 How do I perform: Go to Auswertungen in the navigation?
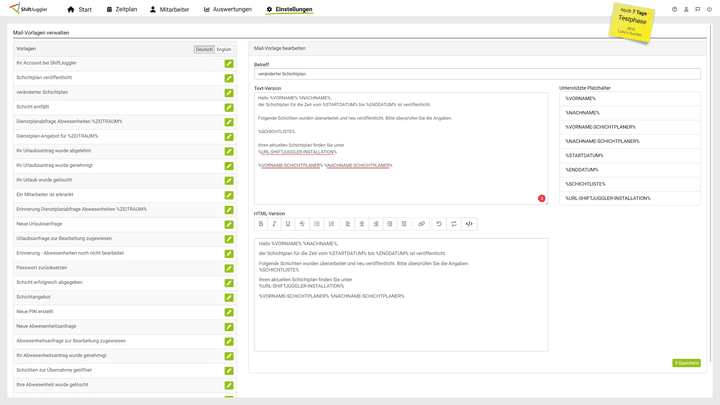[x=228, y=9]
